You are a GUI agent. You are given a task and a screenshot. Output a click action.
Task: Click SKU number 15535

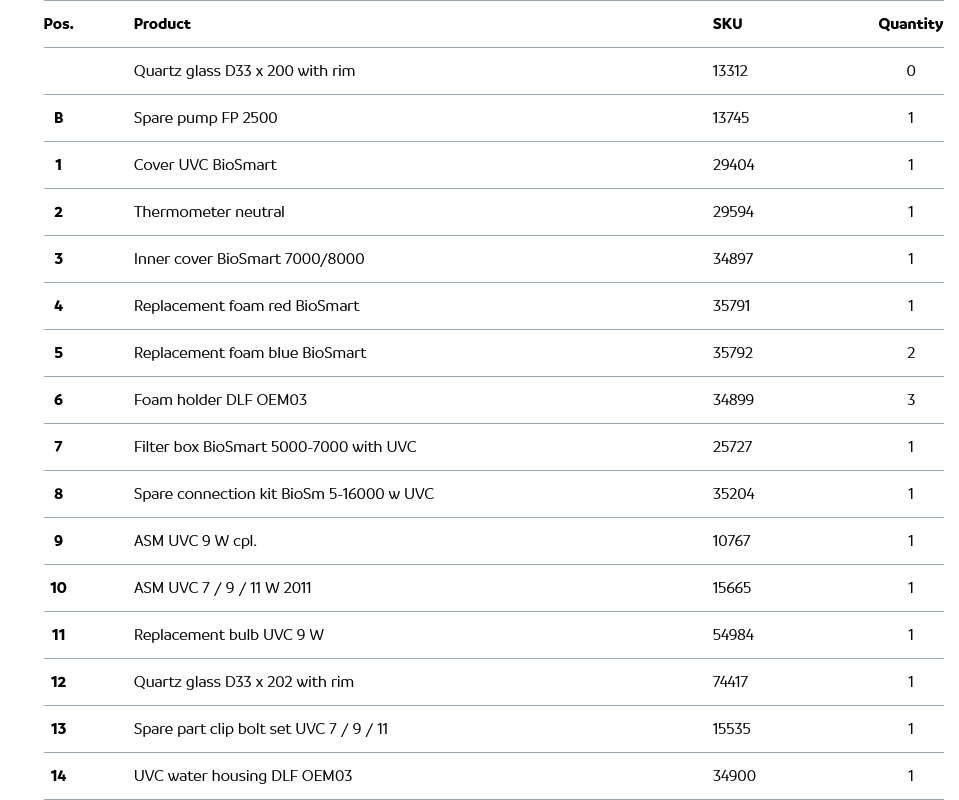[731, 729]
